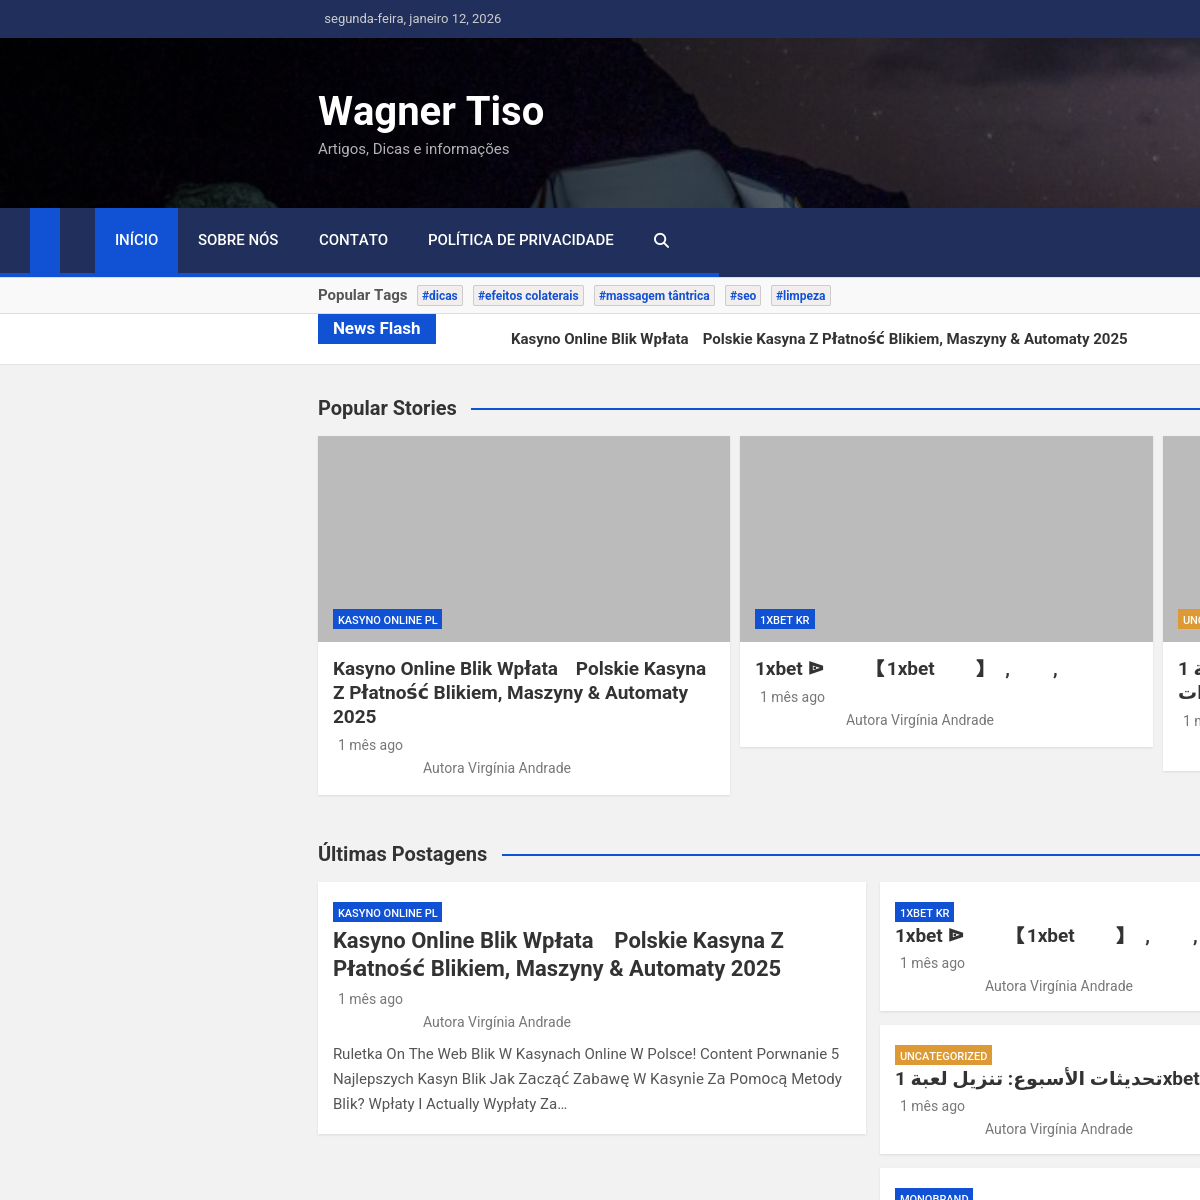Open Kasyno Online Blik article in Últimas Postagens

pos(558,954)
